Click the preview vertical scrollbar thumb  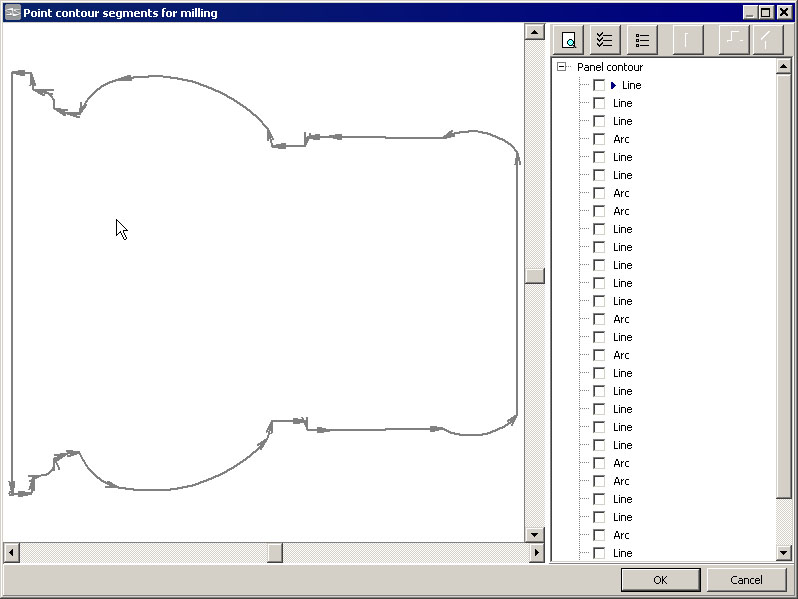tap(534, 276)
